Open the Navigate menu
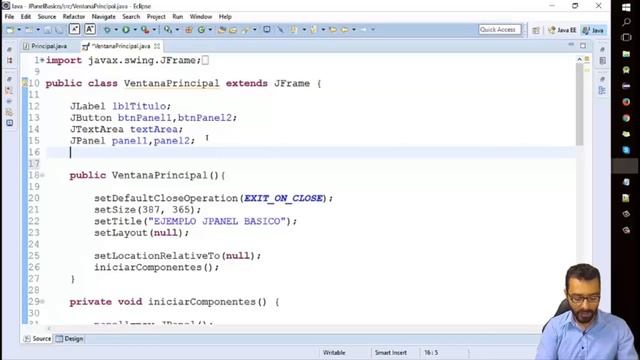 (x=103, y=17)
